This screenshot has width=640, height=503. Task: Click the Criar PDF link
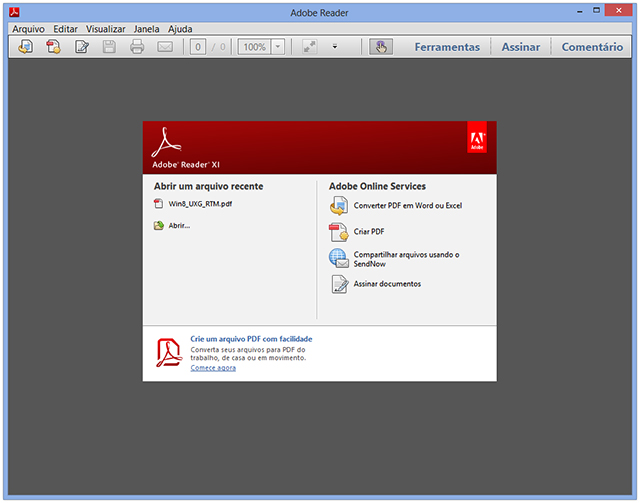(x=369, y=231)
